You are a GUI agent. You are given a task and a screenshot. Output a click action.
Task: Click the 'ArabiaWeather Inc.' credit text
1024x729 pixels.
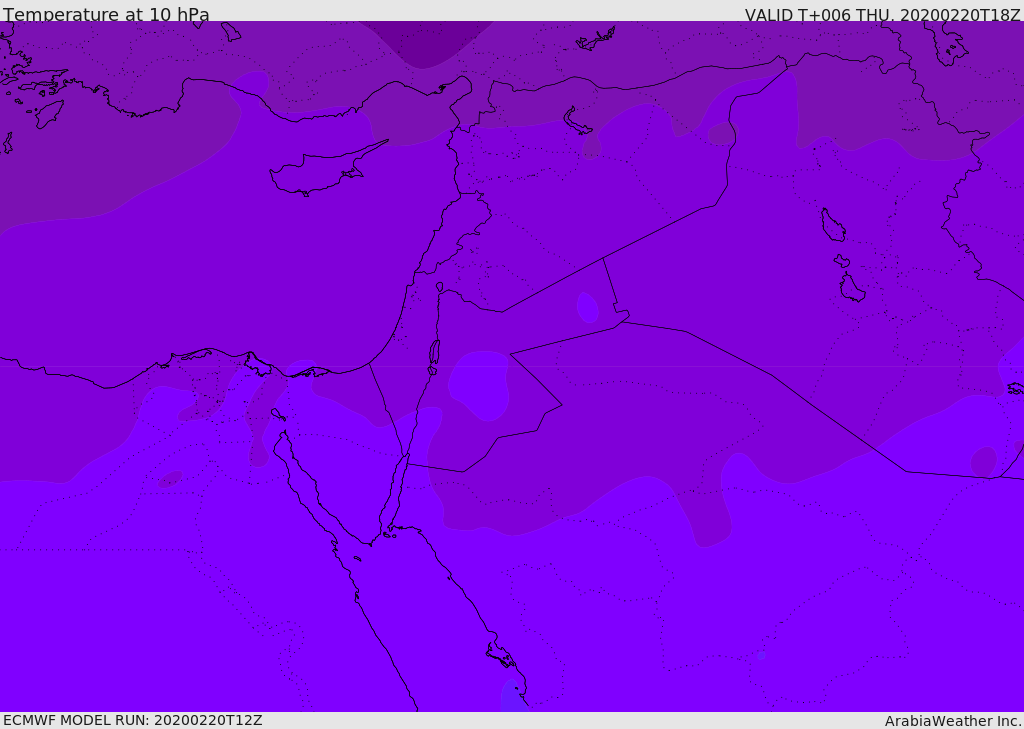953,721
